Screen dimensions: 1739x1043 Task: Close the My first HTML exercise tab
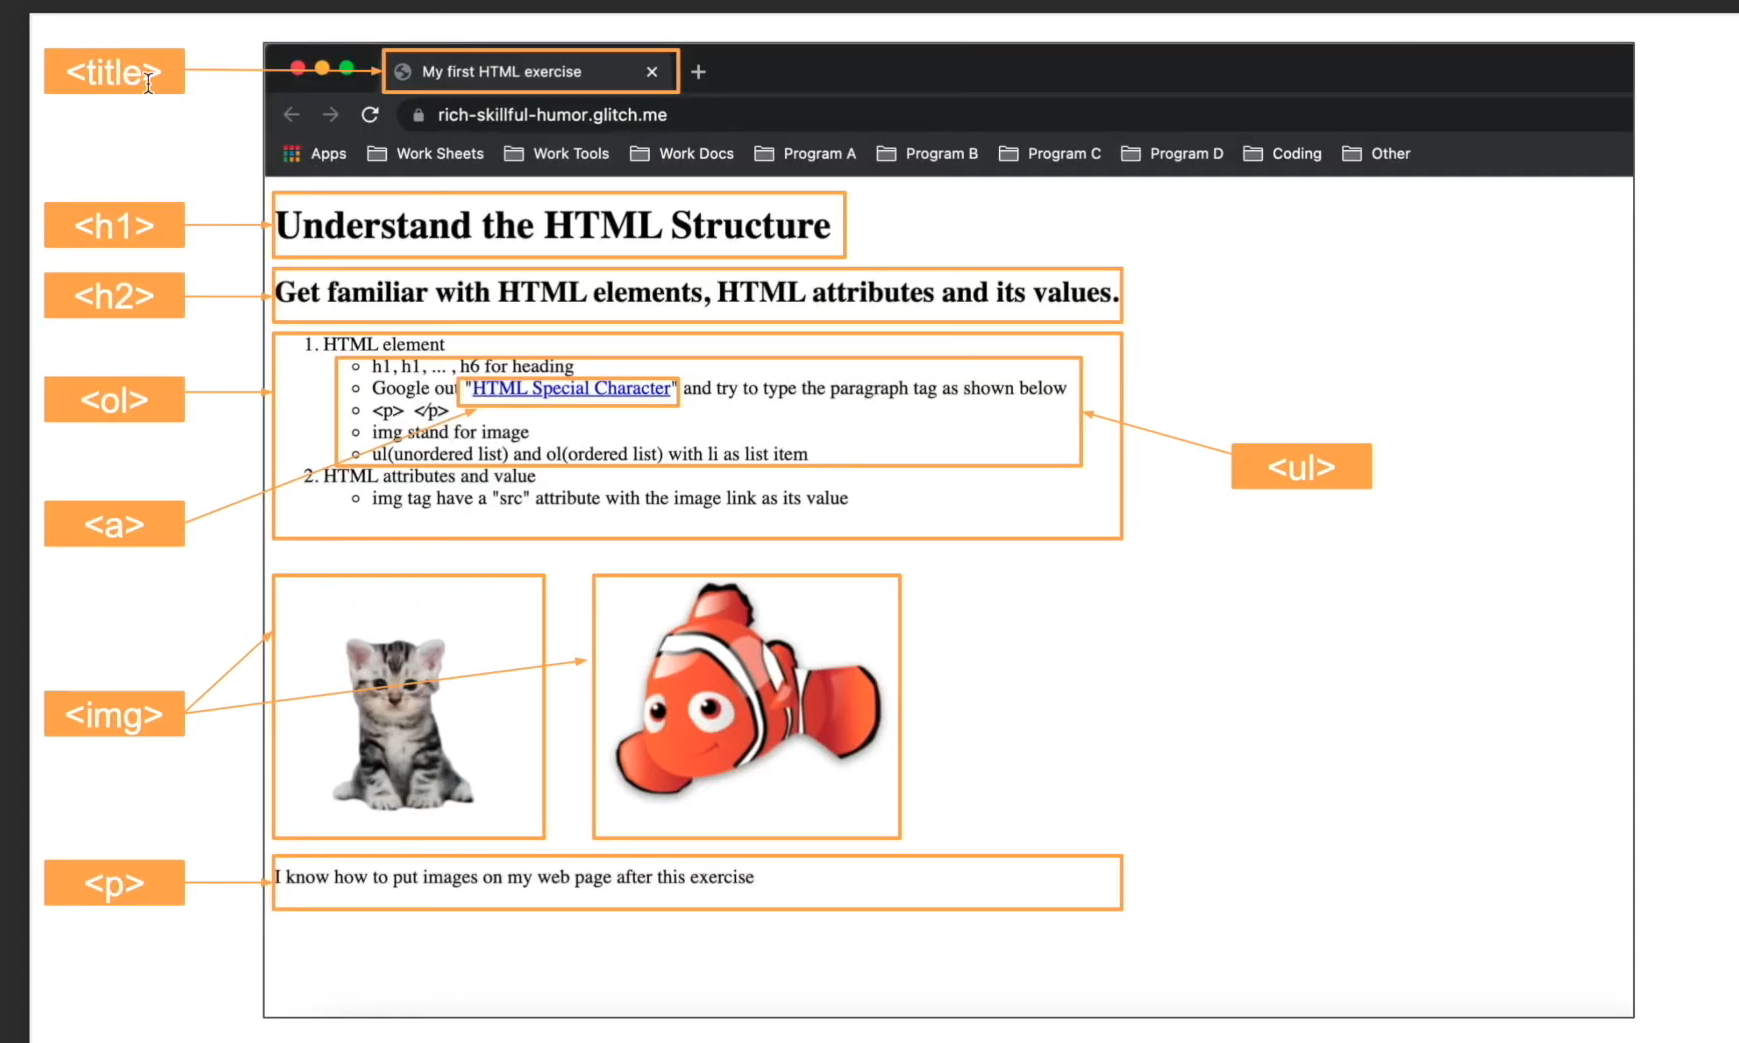tap(652, 72)
